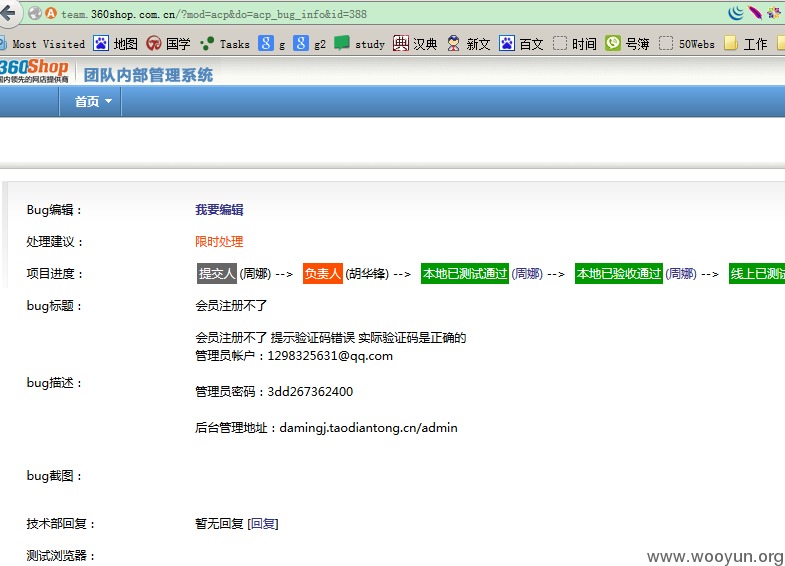Click (周娜) next to 提交人
The height and width of the screenshot is (566, 785).
coord(255,274)
